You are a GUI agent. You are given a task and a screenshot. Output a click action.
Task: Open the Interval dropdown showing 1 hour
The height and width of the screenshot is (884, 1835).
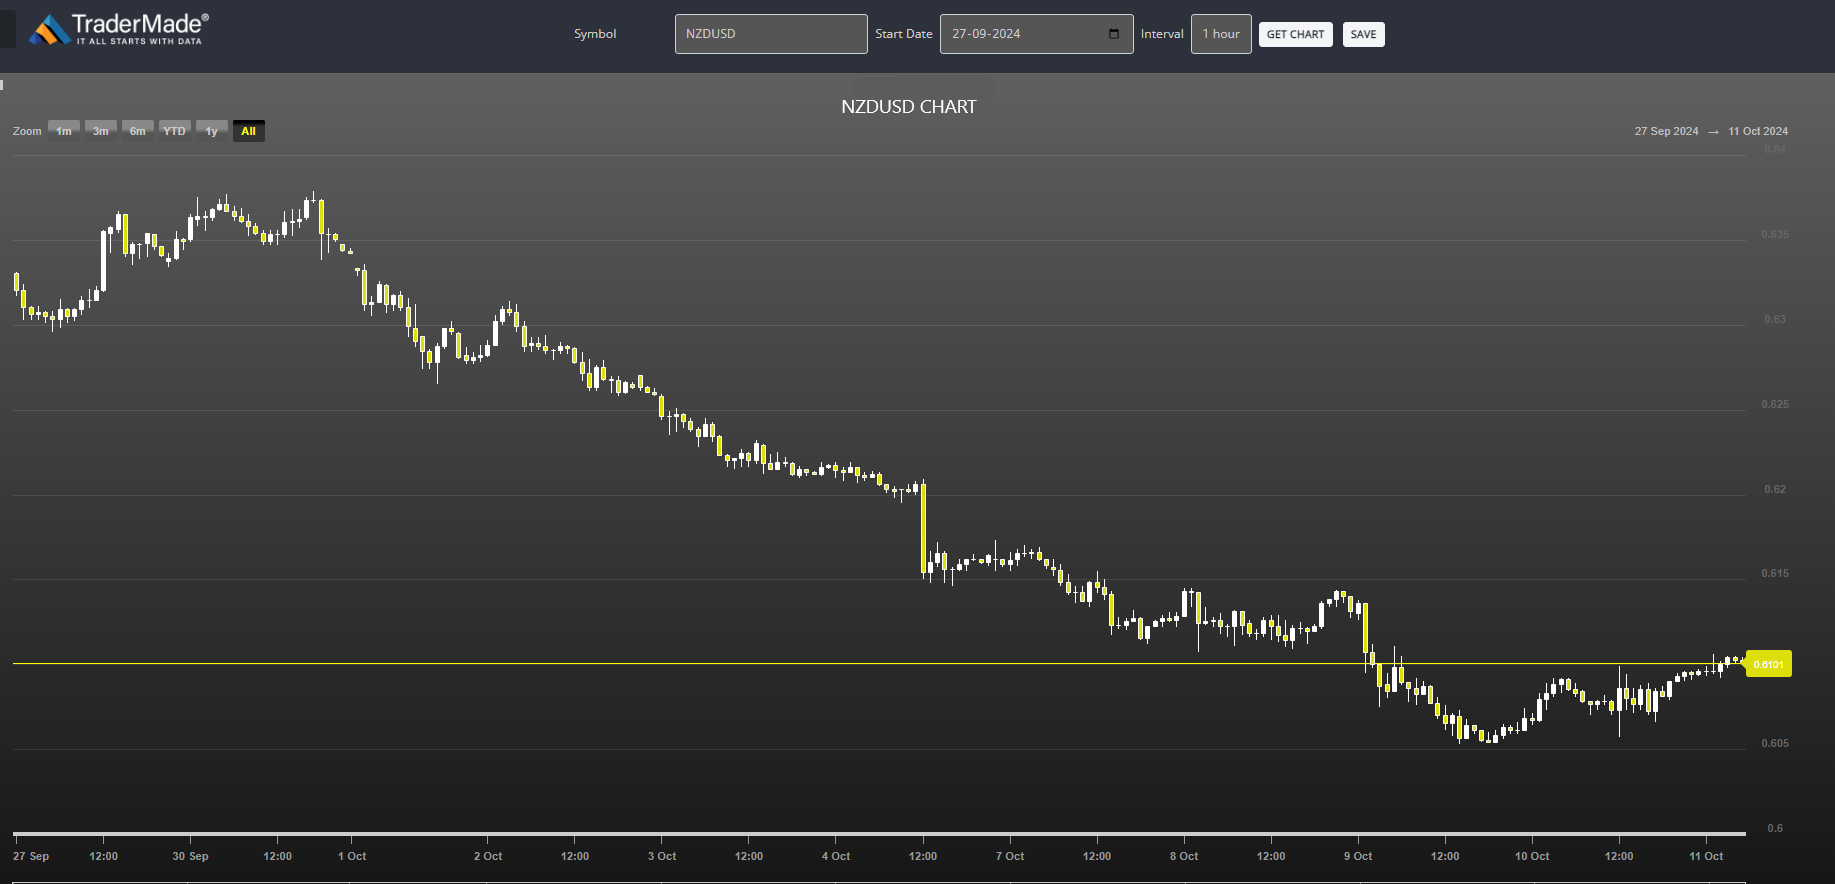point(1221,34)
